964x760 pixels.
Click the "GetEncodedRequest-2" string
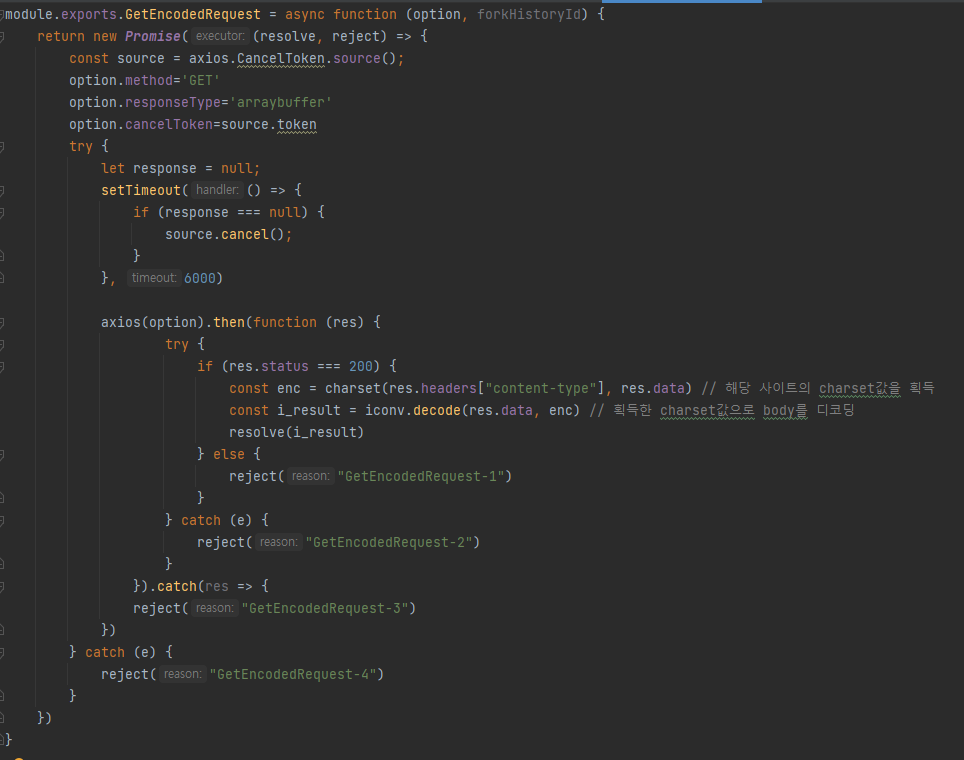389,542
